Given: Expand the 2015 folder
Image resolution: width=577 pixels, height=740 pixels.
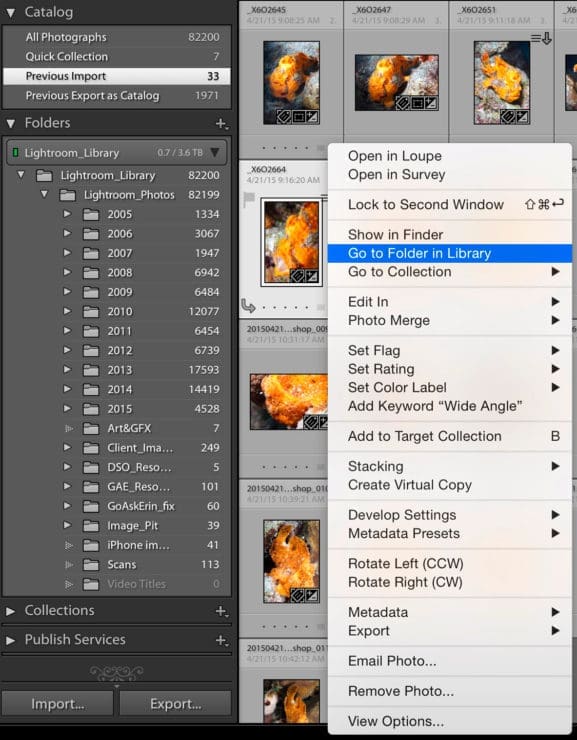Looking at the screenshot, I should (67, 408).
